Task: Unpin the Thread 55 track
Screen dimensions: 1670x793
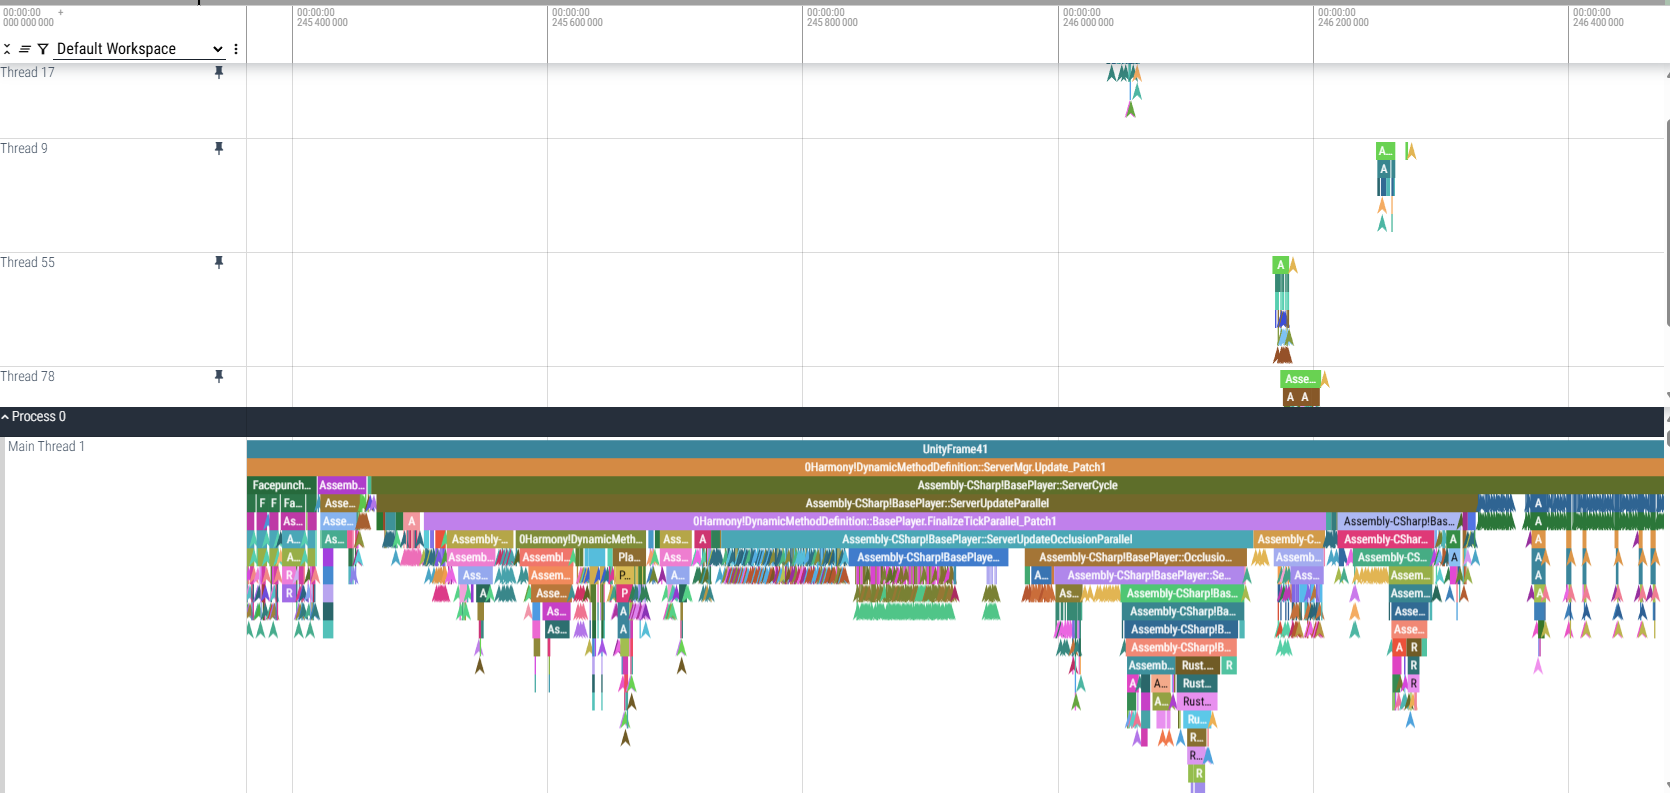Action: (x=219, y=262)
